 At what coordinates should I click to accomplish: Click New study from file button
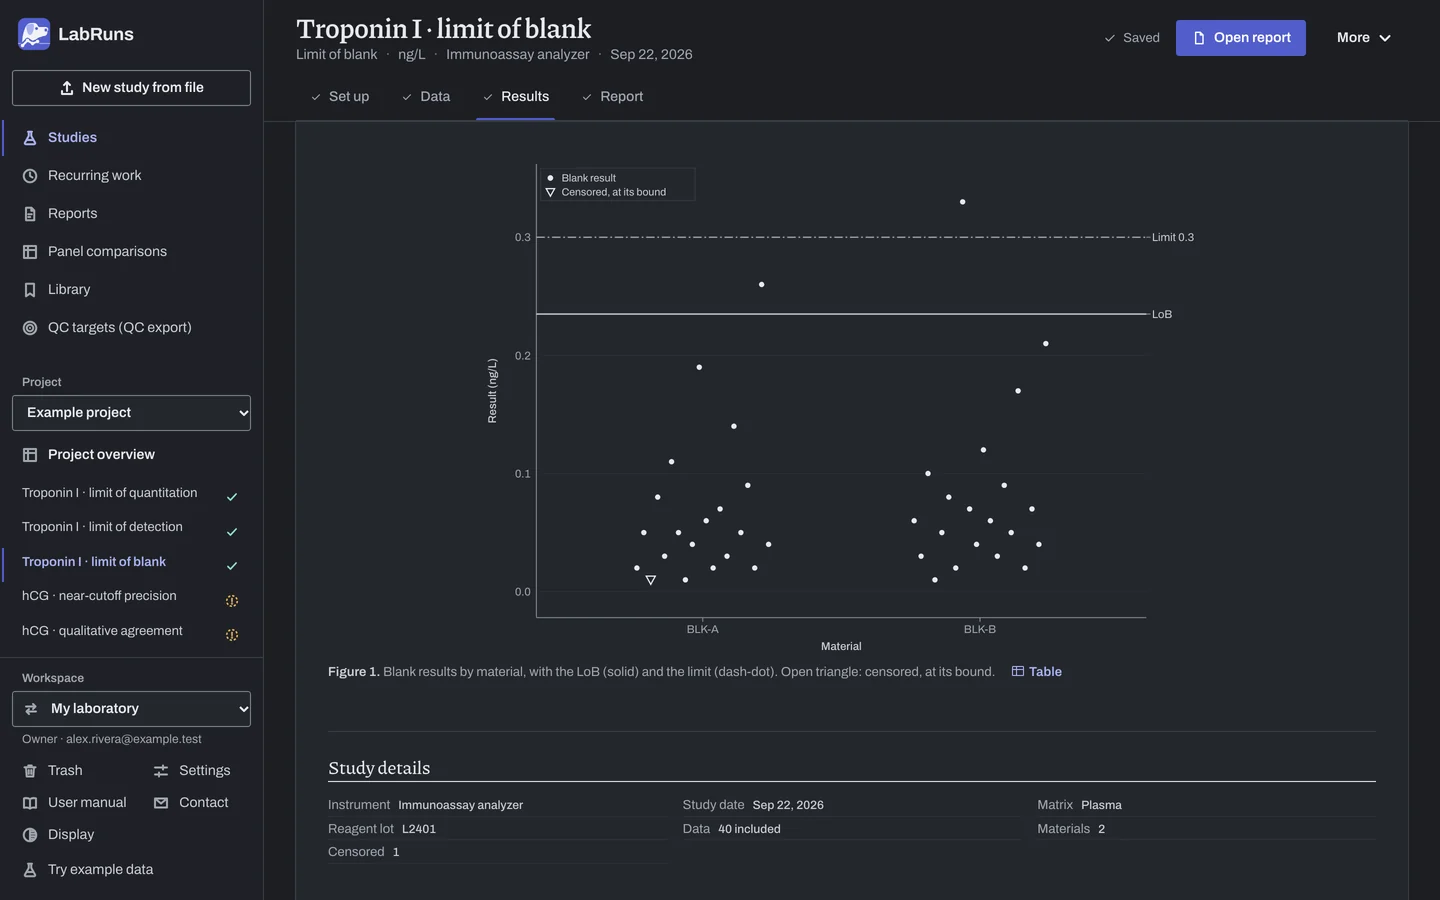[131, 88]
